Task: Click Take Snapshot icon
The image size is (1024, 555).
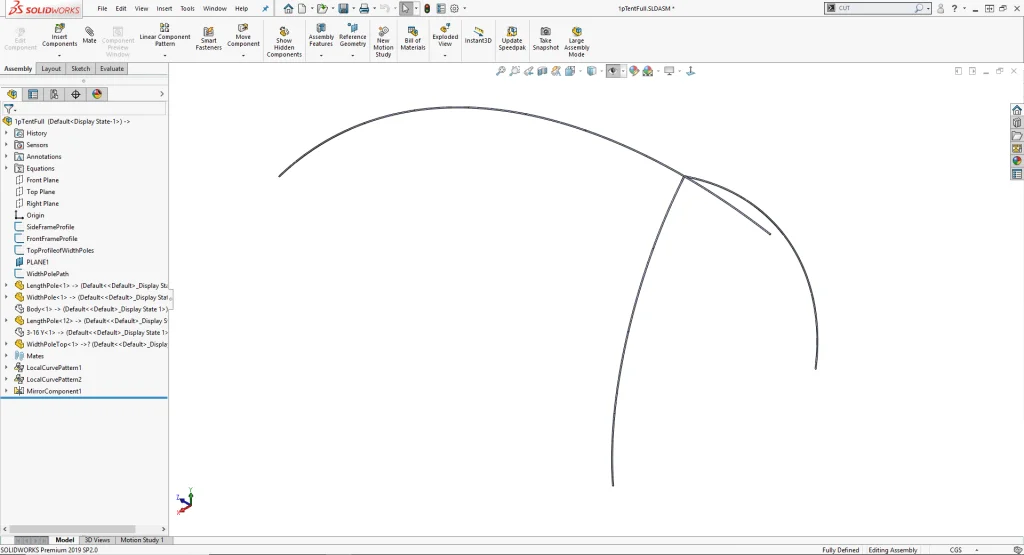Action: click(545, 38)
